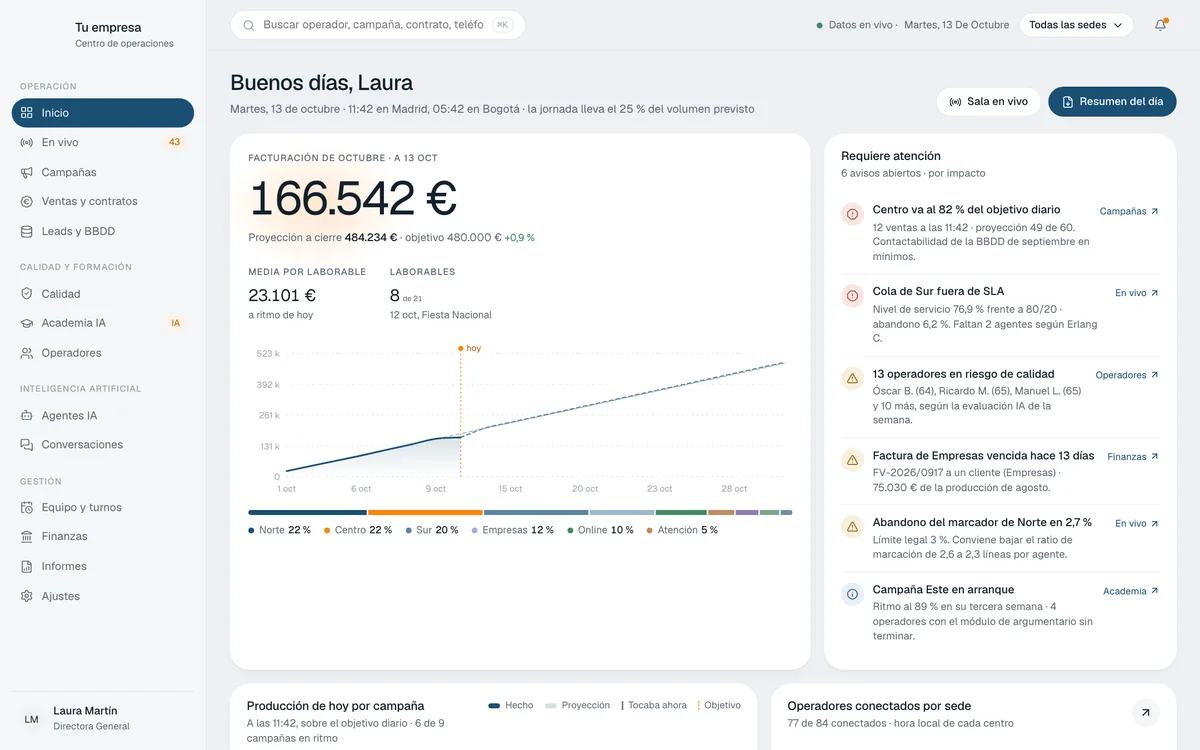Follow the Operadores link in alerts
1200x750 pixels.
[1127, 375]
